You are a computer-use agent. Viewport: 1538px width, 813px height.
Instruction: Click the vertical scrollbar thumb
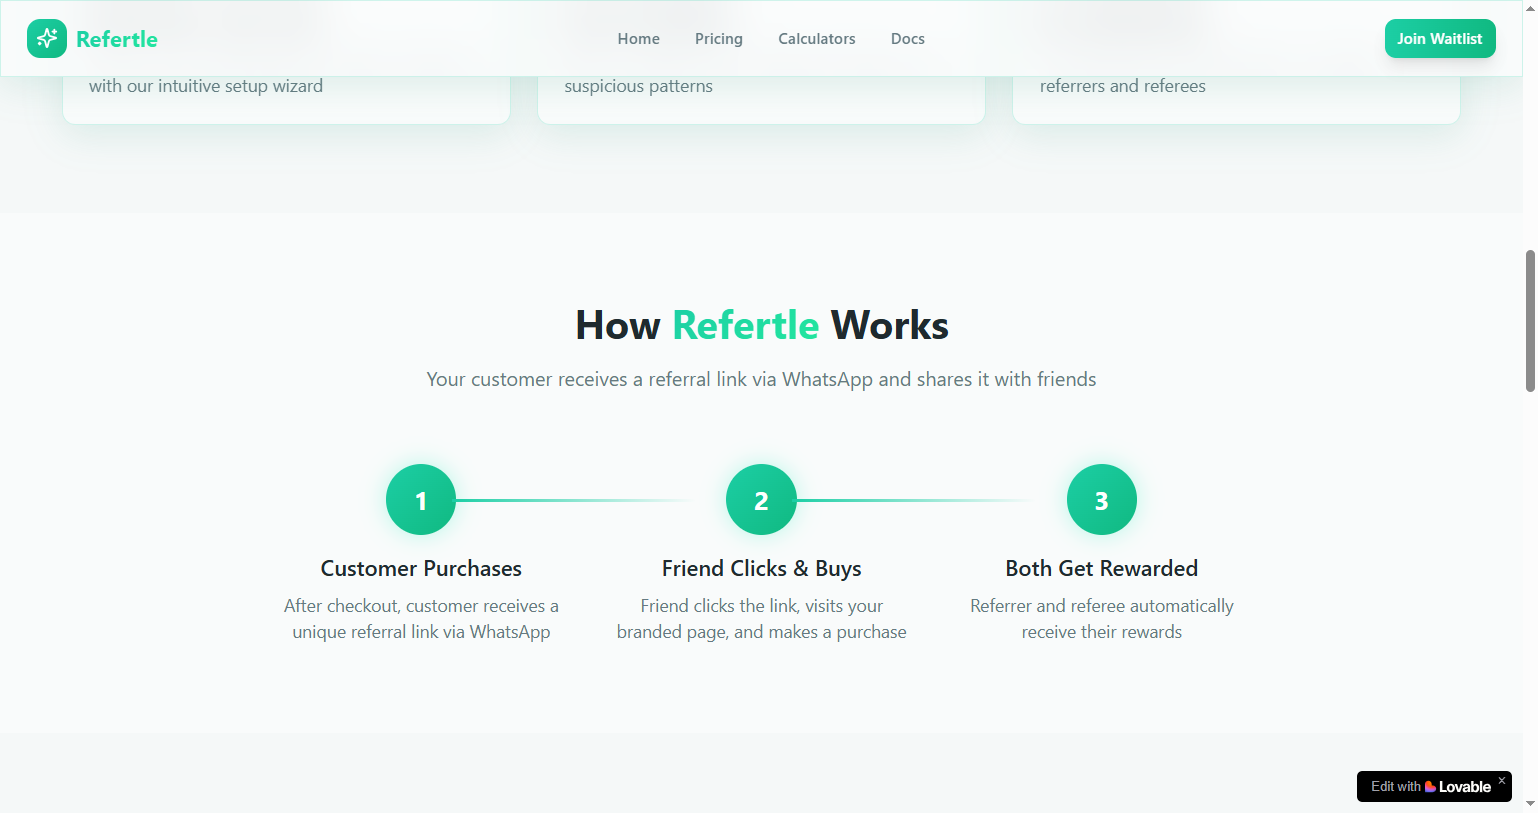(1530, 320)
